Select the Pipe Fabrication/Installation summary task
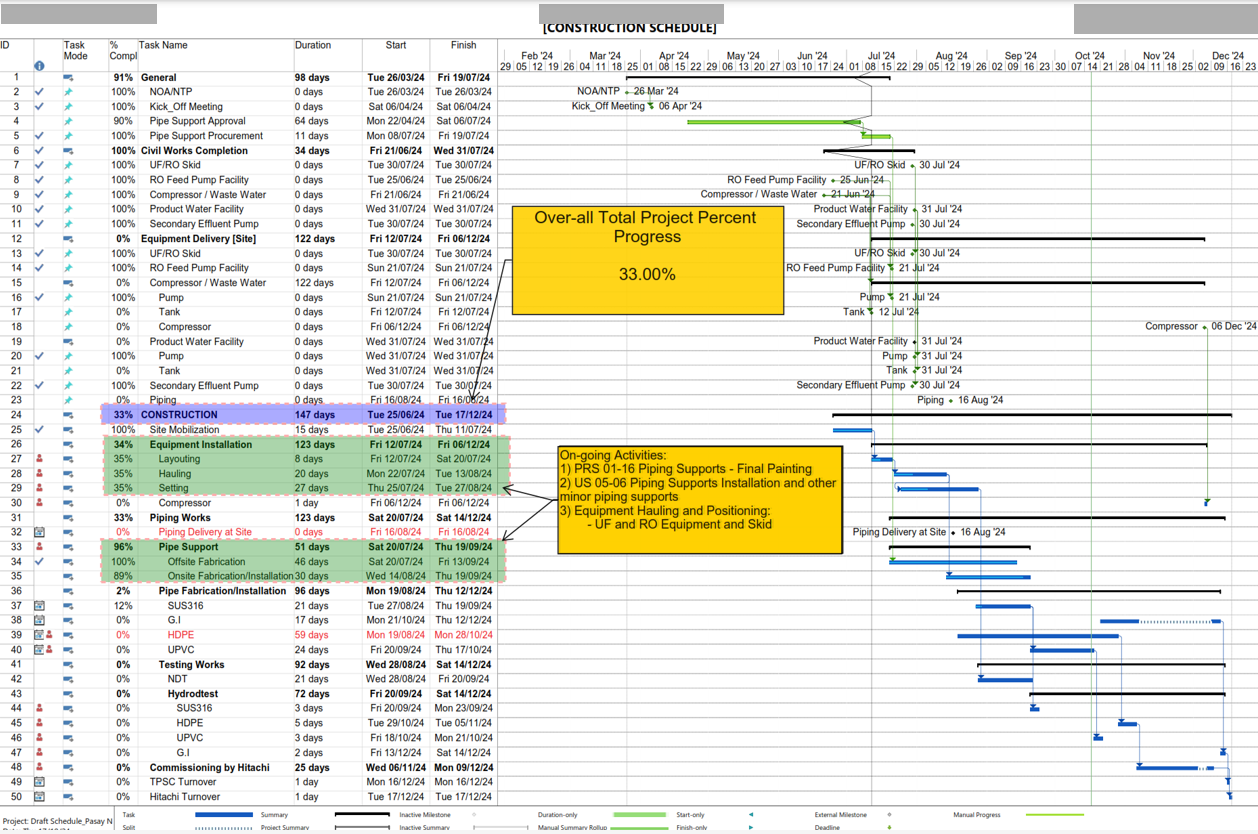Viewport: 1258px width, 834px height. pos(222,591)
